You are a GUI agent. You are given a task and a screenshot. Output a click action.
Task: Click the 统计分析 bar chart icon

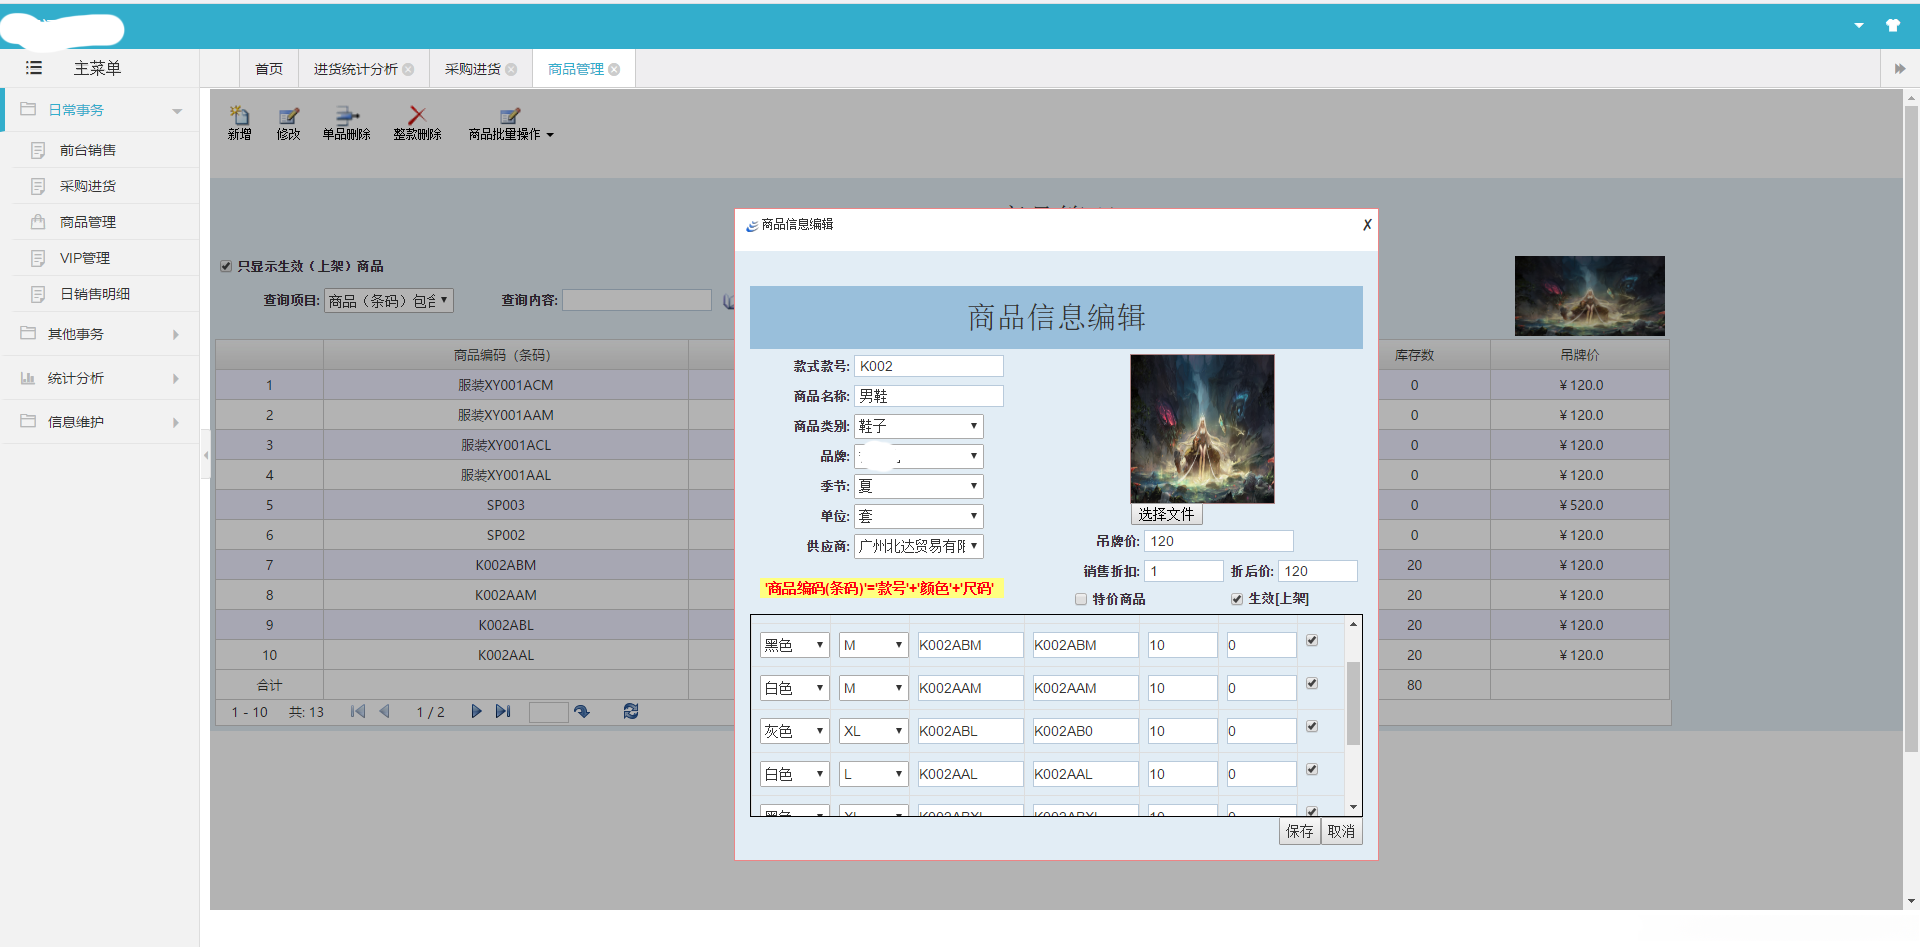[28, 378]
